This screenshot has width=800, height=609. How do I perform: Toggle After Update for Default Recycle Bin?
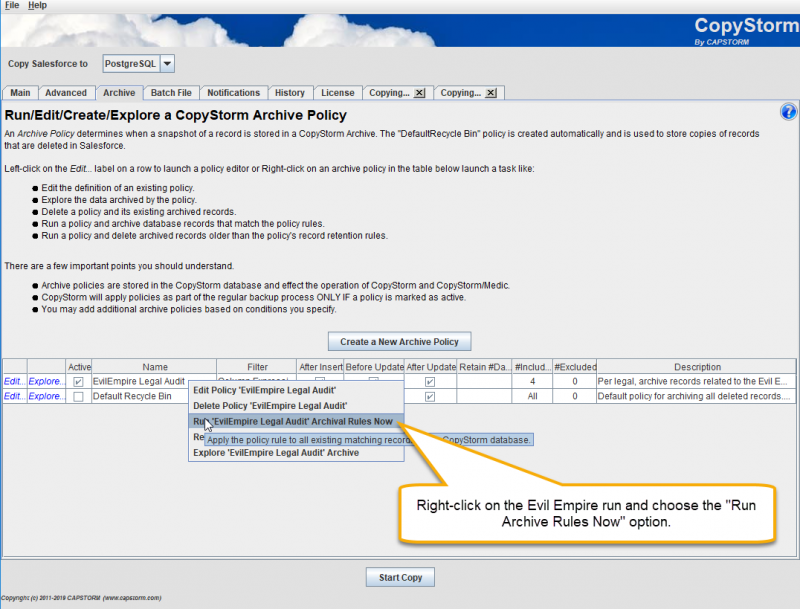(429, 395)
